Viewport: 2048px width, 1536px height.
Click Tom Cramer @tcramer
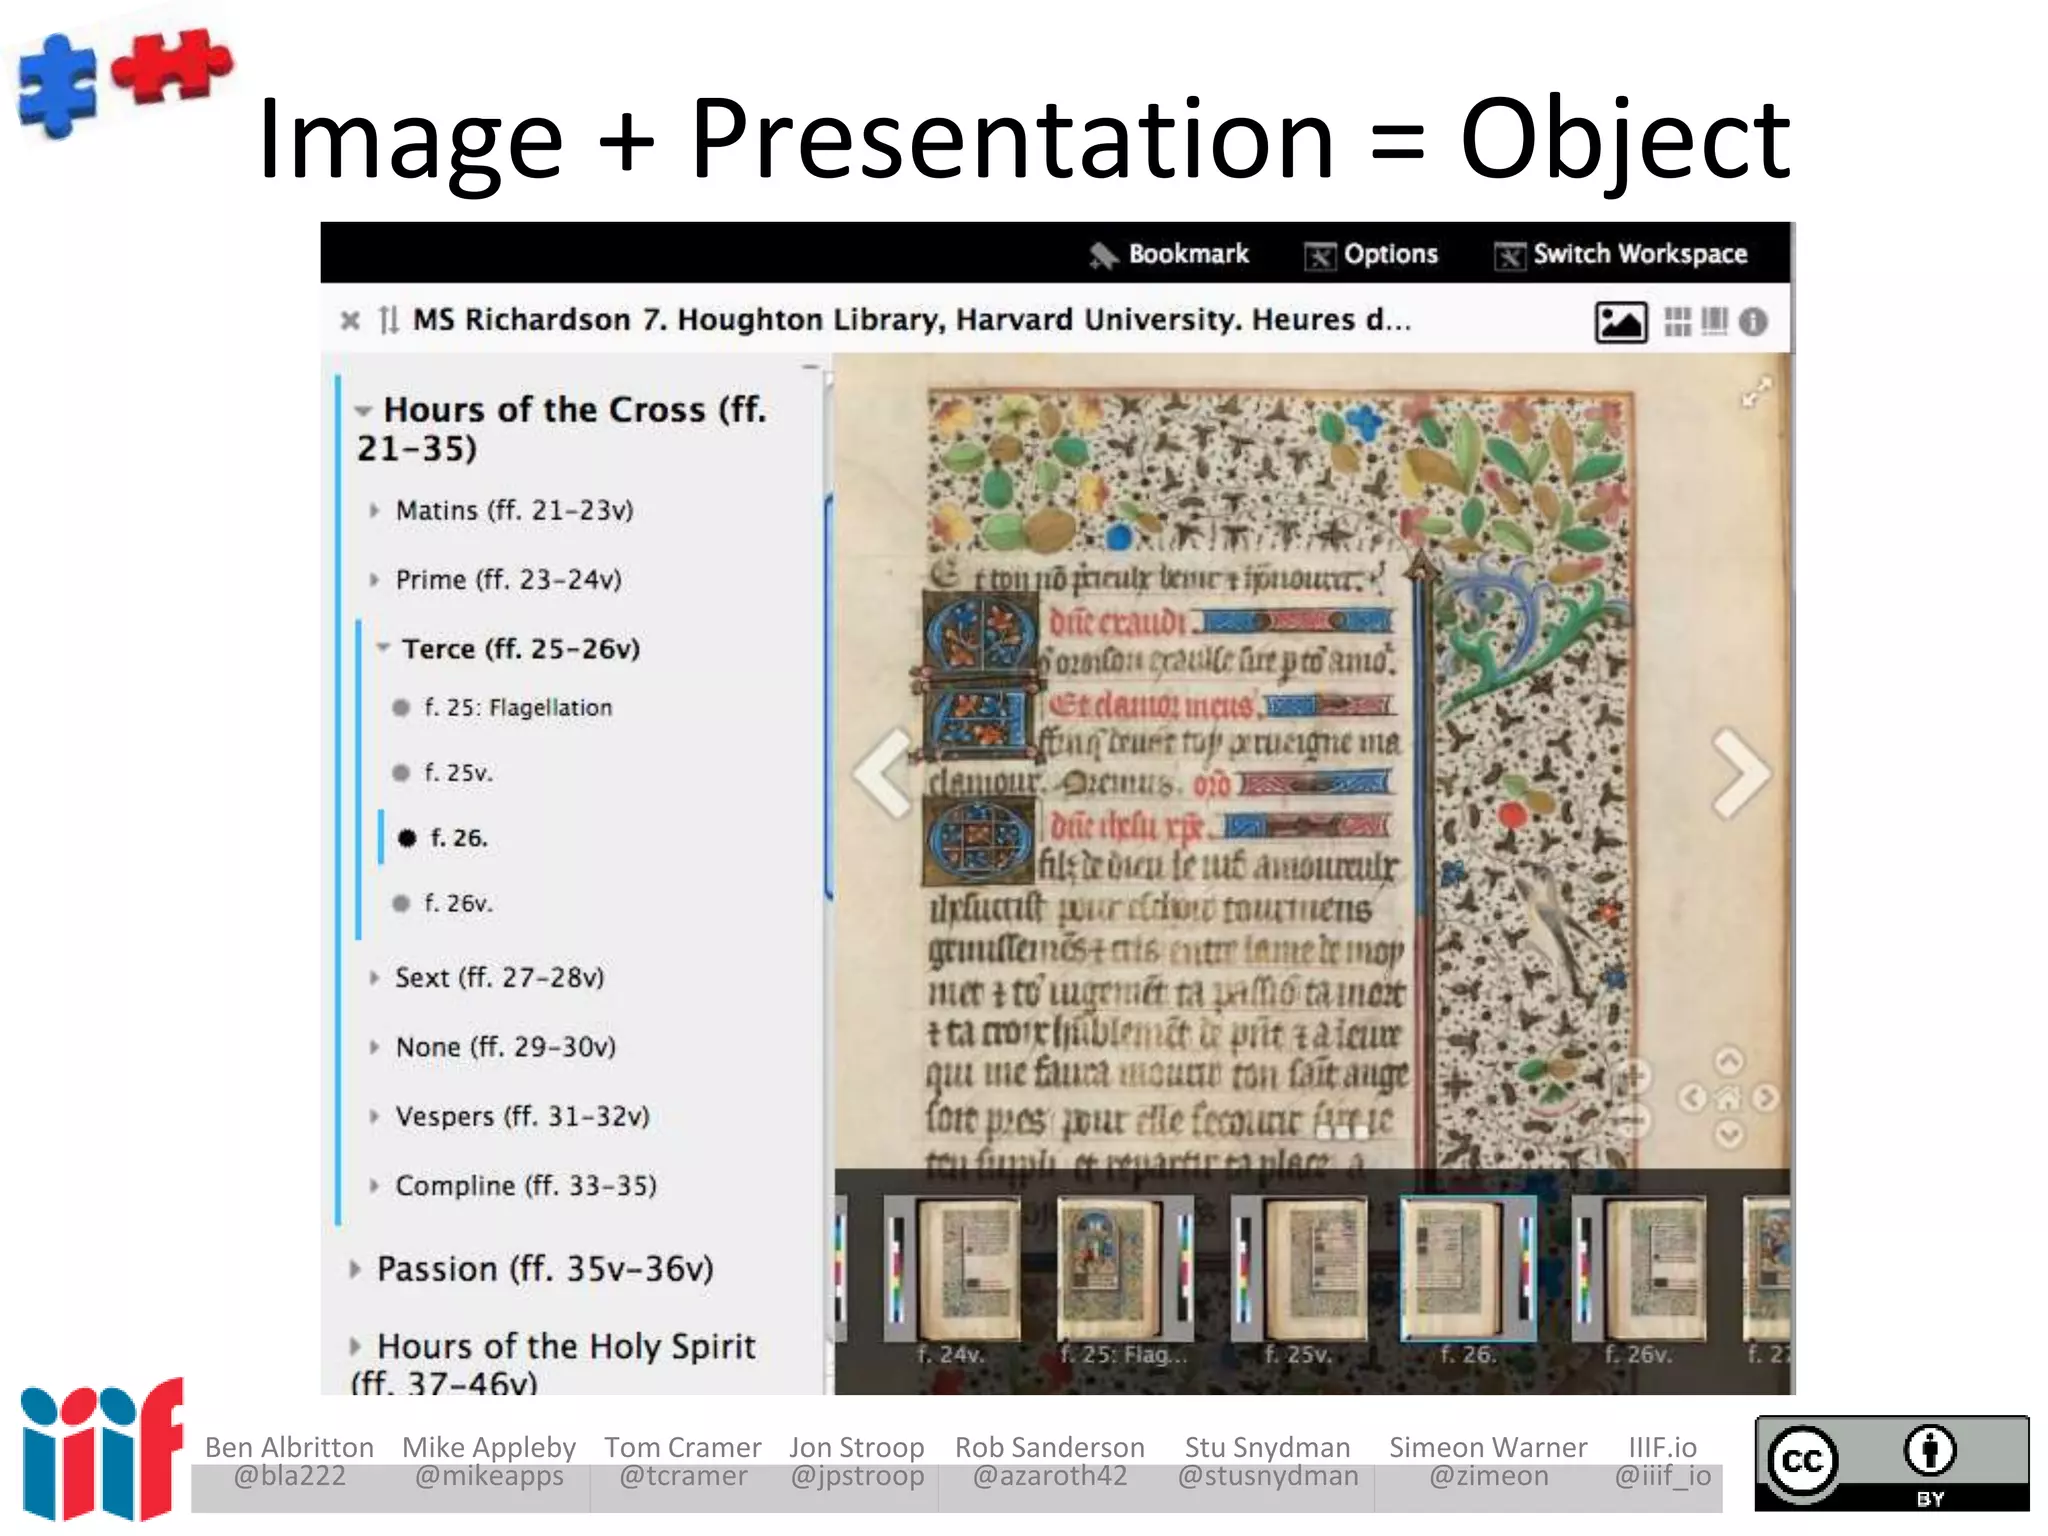(x=683, y=1461)
